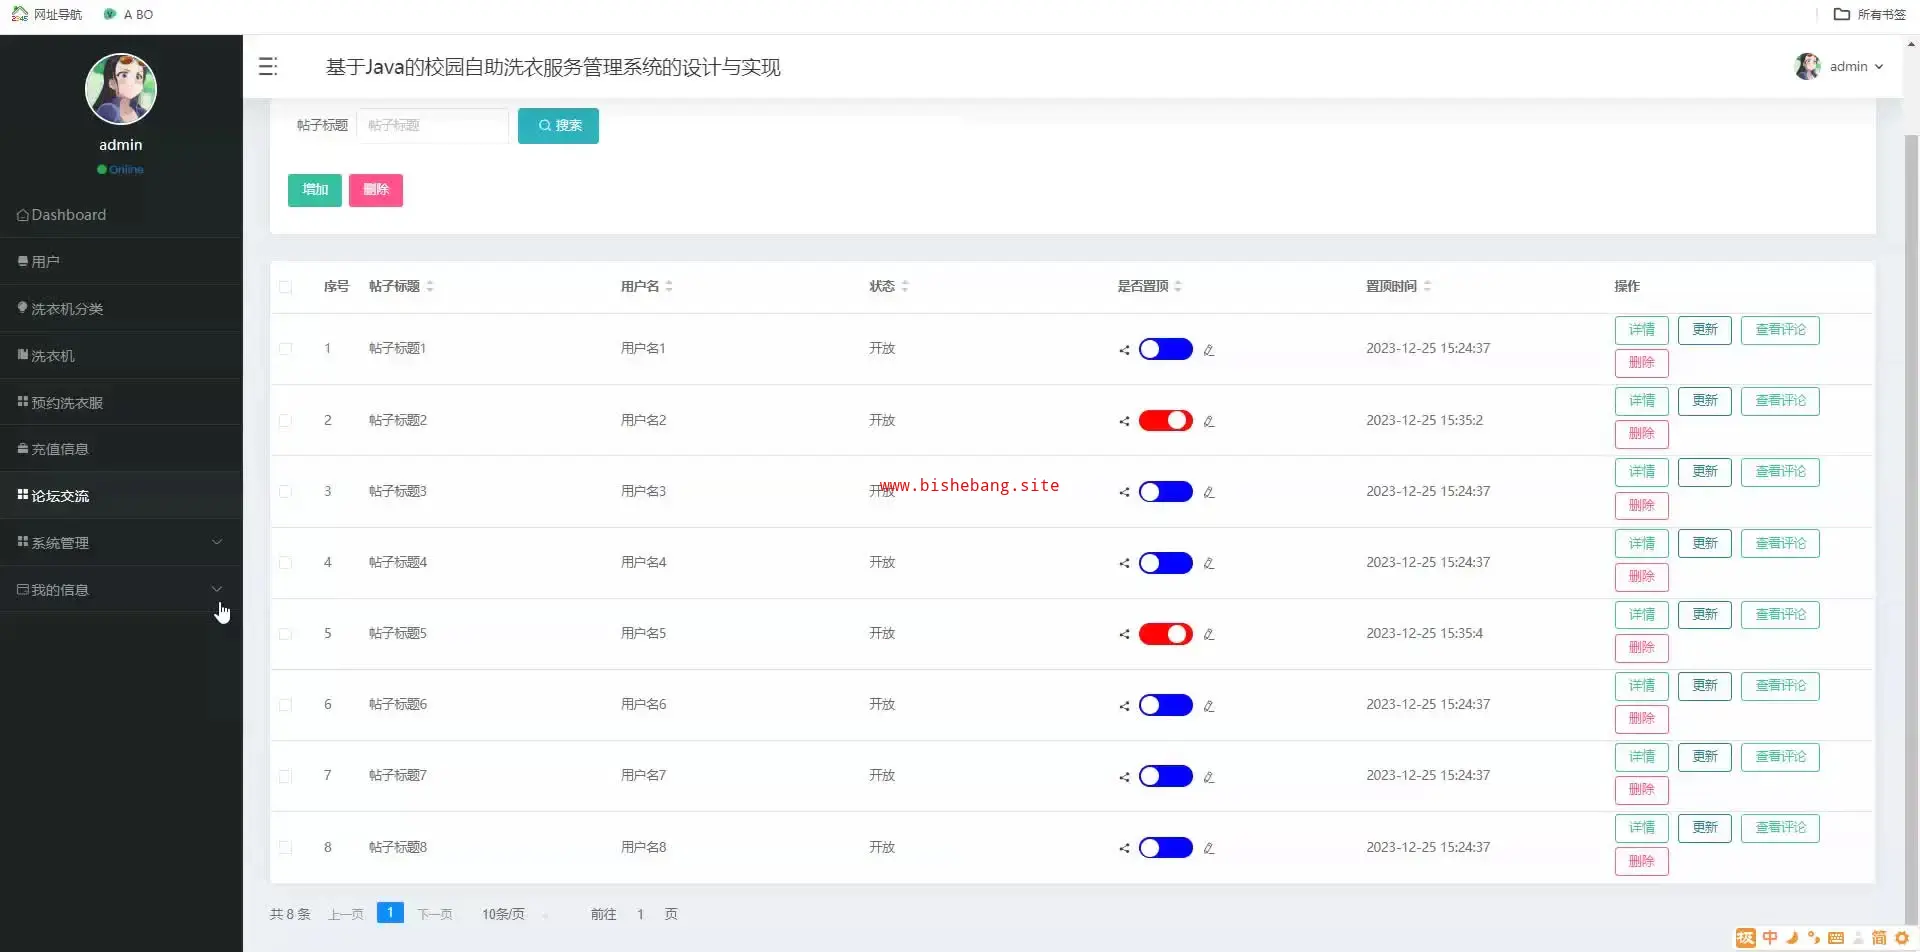Go to Dashboard in the sidebar
This screenshot has height=952, width=1920.
[121, 215]
